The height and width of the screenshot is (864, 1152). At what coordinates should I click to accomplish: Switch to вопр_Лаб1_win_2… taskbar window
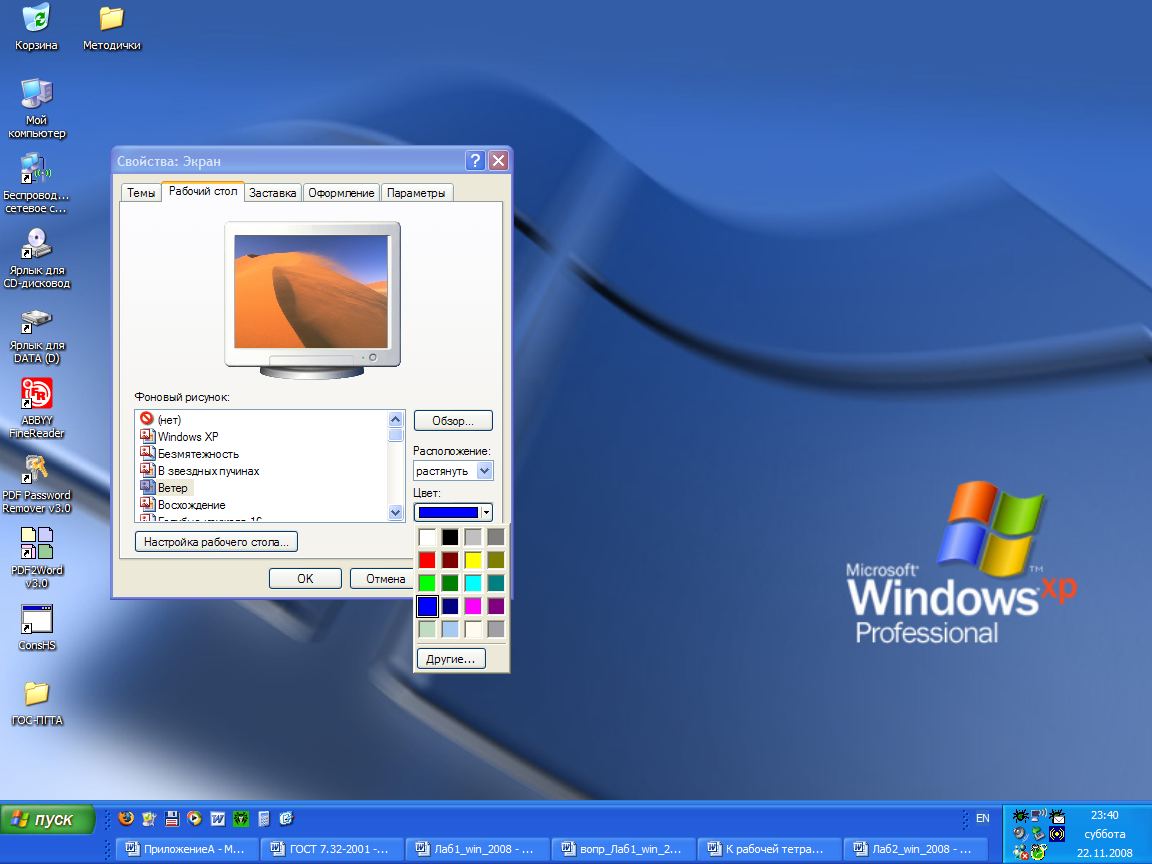pos(622,849)
